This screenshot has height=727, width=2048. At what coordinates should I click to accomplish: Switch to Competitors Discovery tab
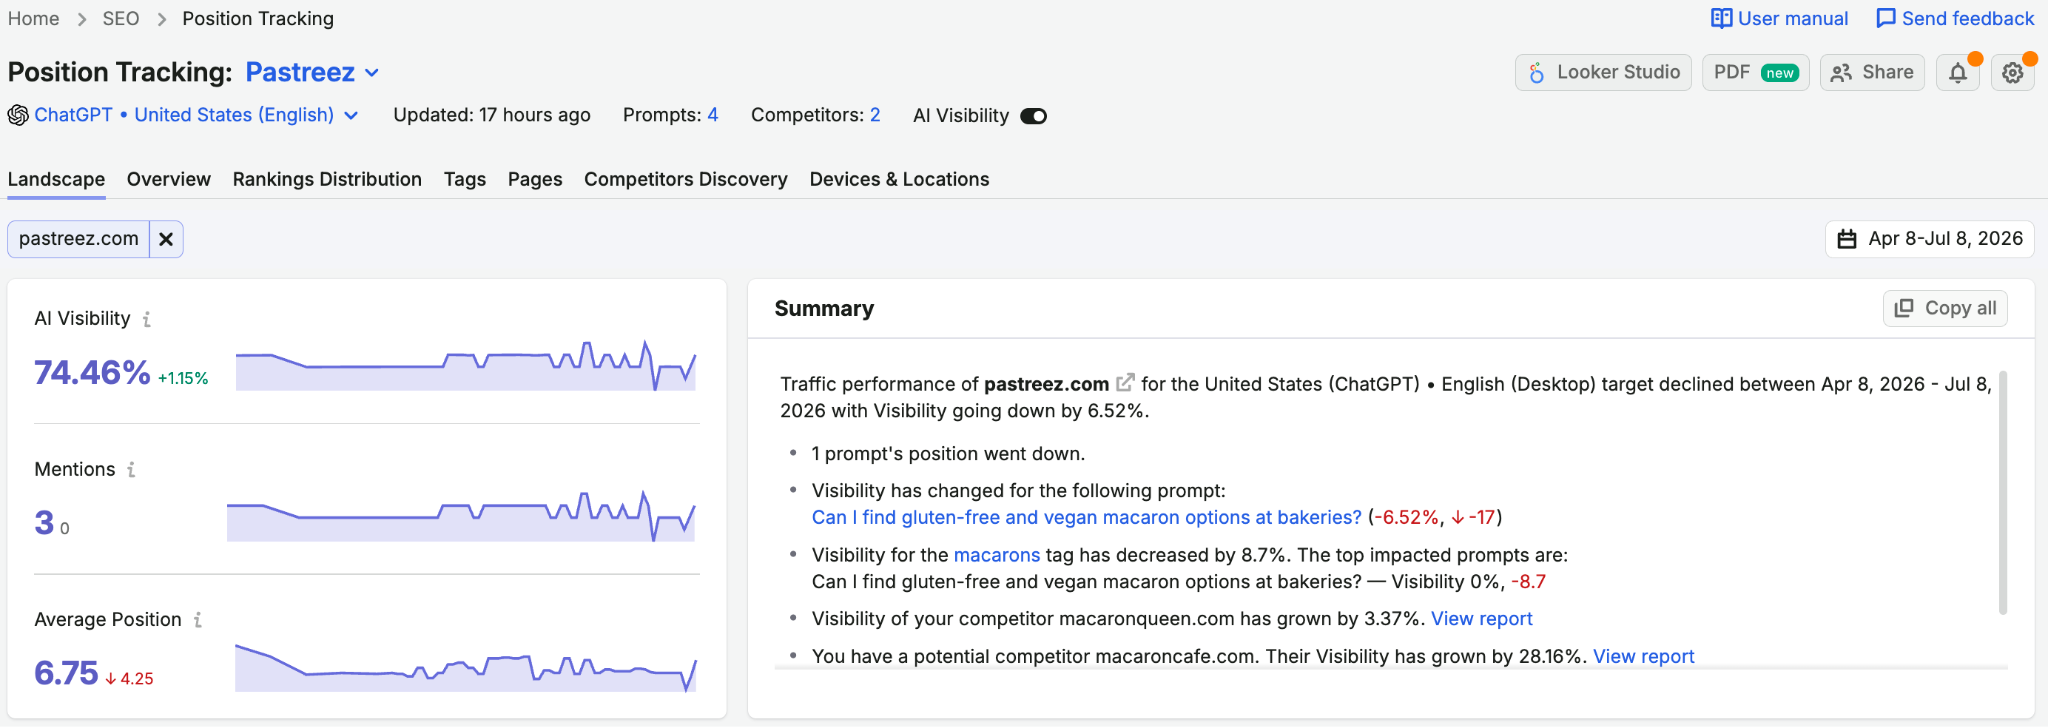coord(686,179)
